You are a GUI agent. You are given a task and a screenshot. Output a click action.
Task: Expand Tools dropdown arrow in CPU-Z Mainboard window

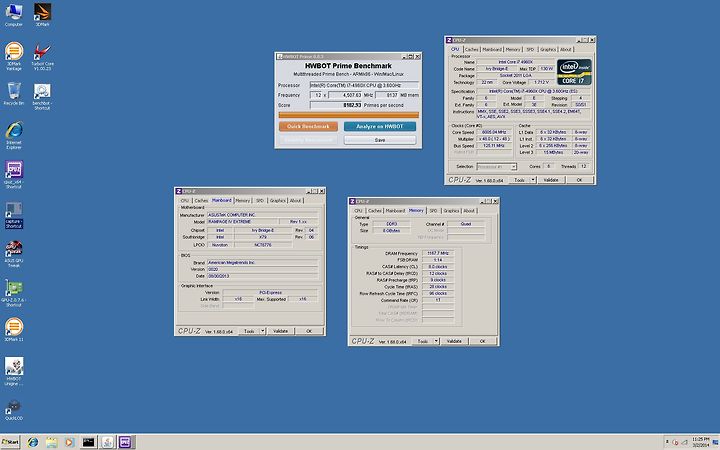point(263,331)
